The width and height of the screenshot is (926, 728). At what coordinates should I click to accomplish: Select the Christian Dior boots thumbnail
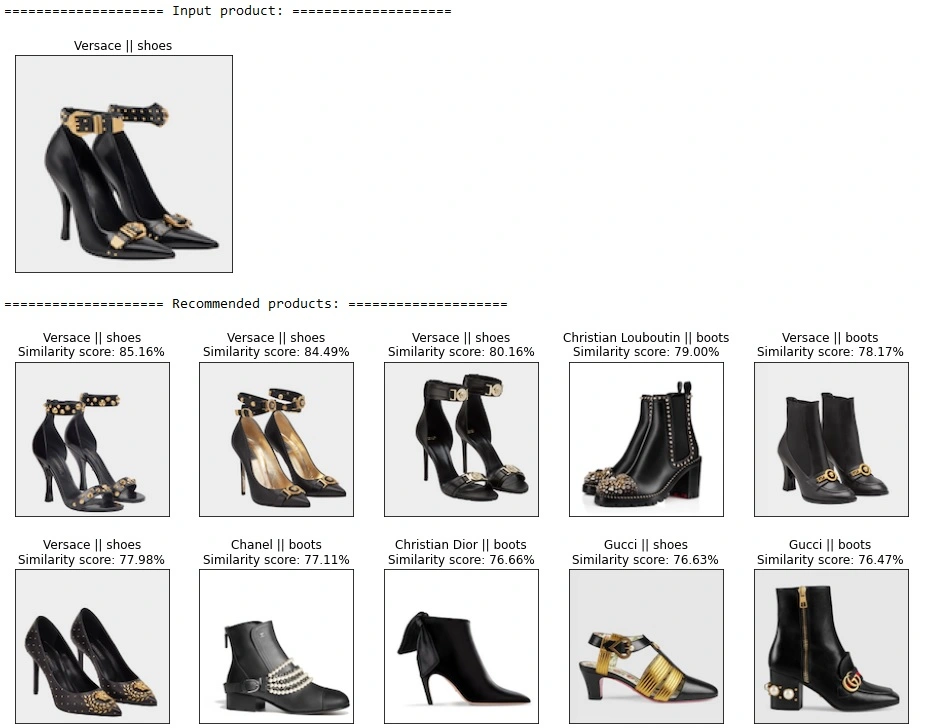pyautogui.click(x=461, y=646)
